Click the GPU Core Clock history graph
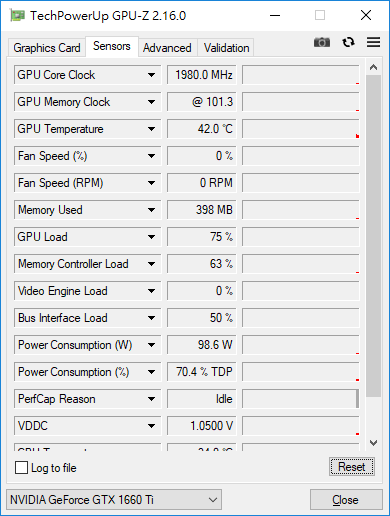The width and height of the screenshot is (390, 516). 301,75
